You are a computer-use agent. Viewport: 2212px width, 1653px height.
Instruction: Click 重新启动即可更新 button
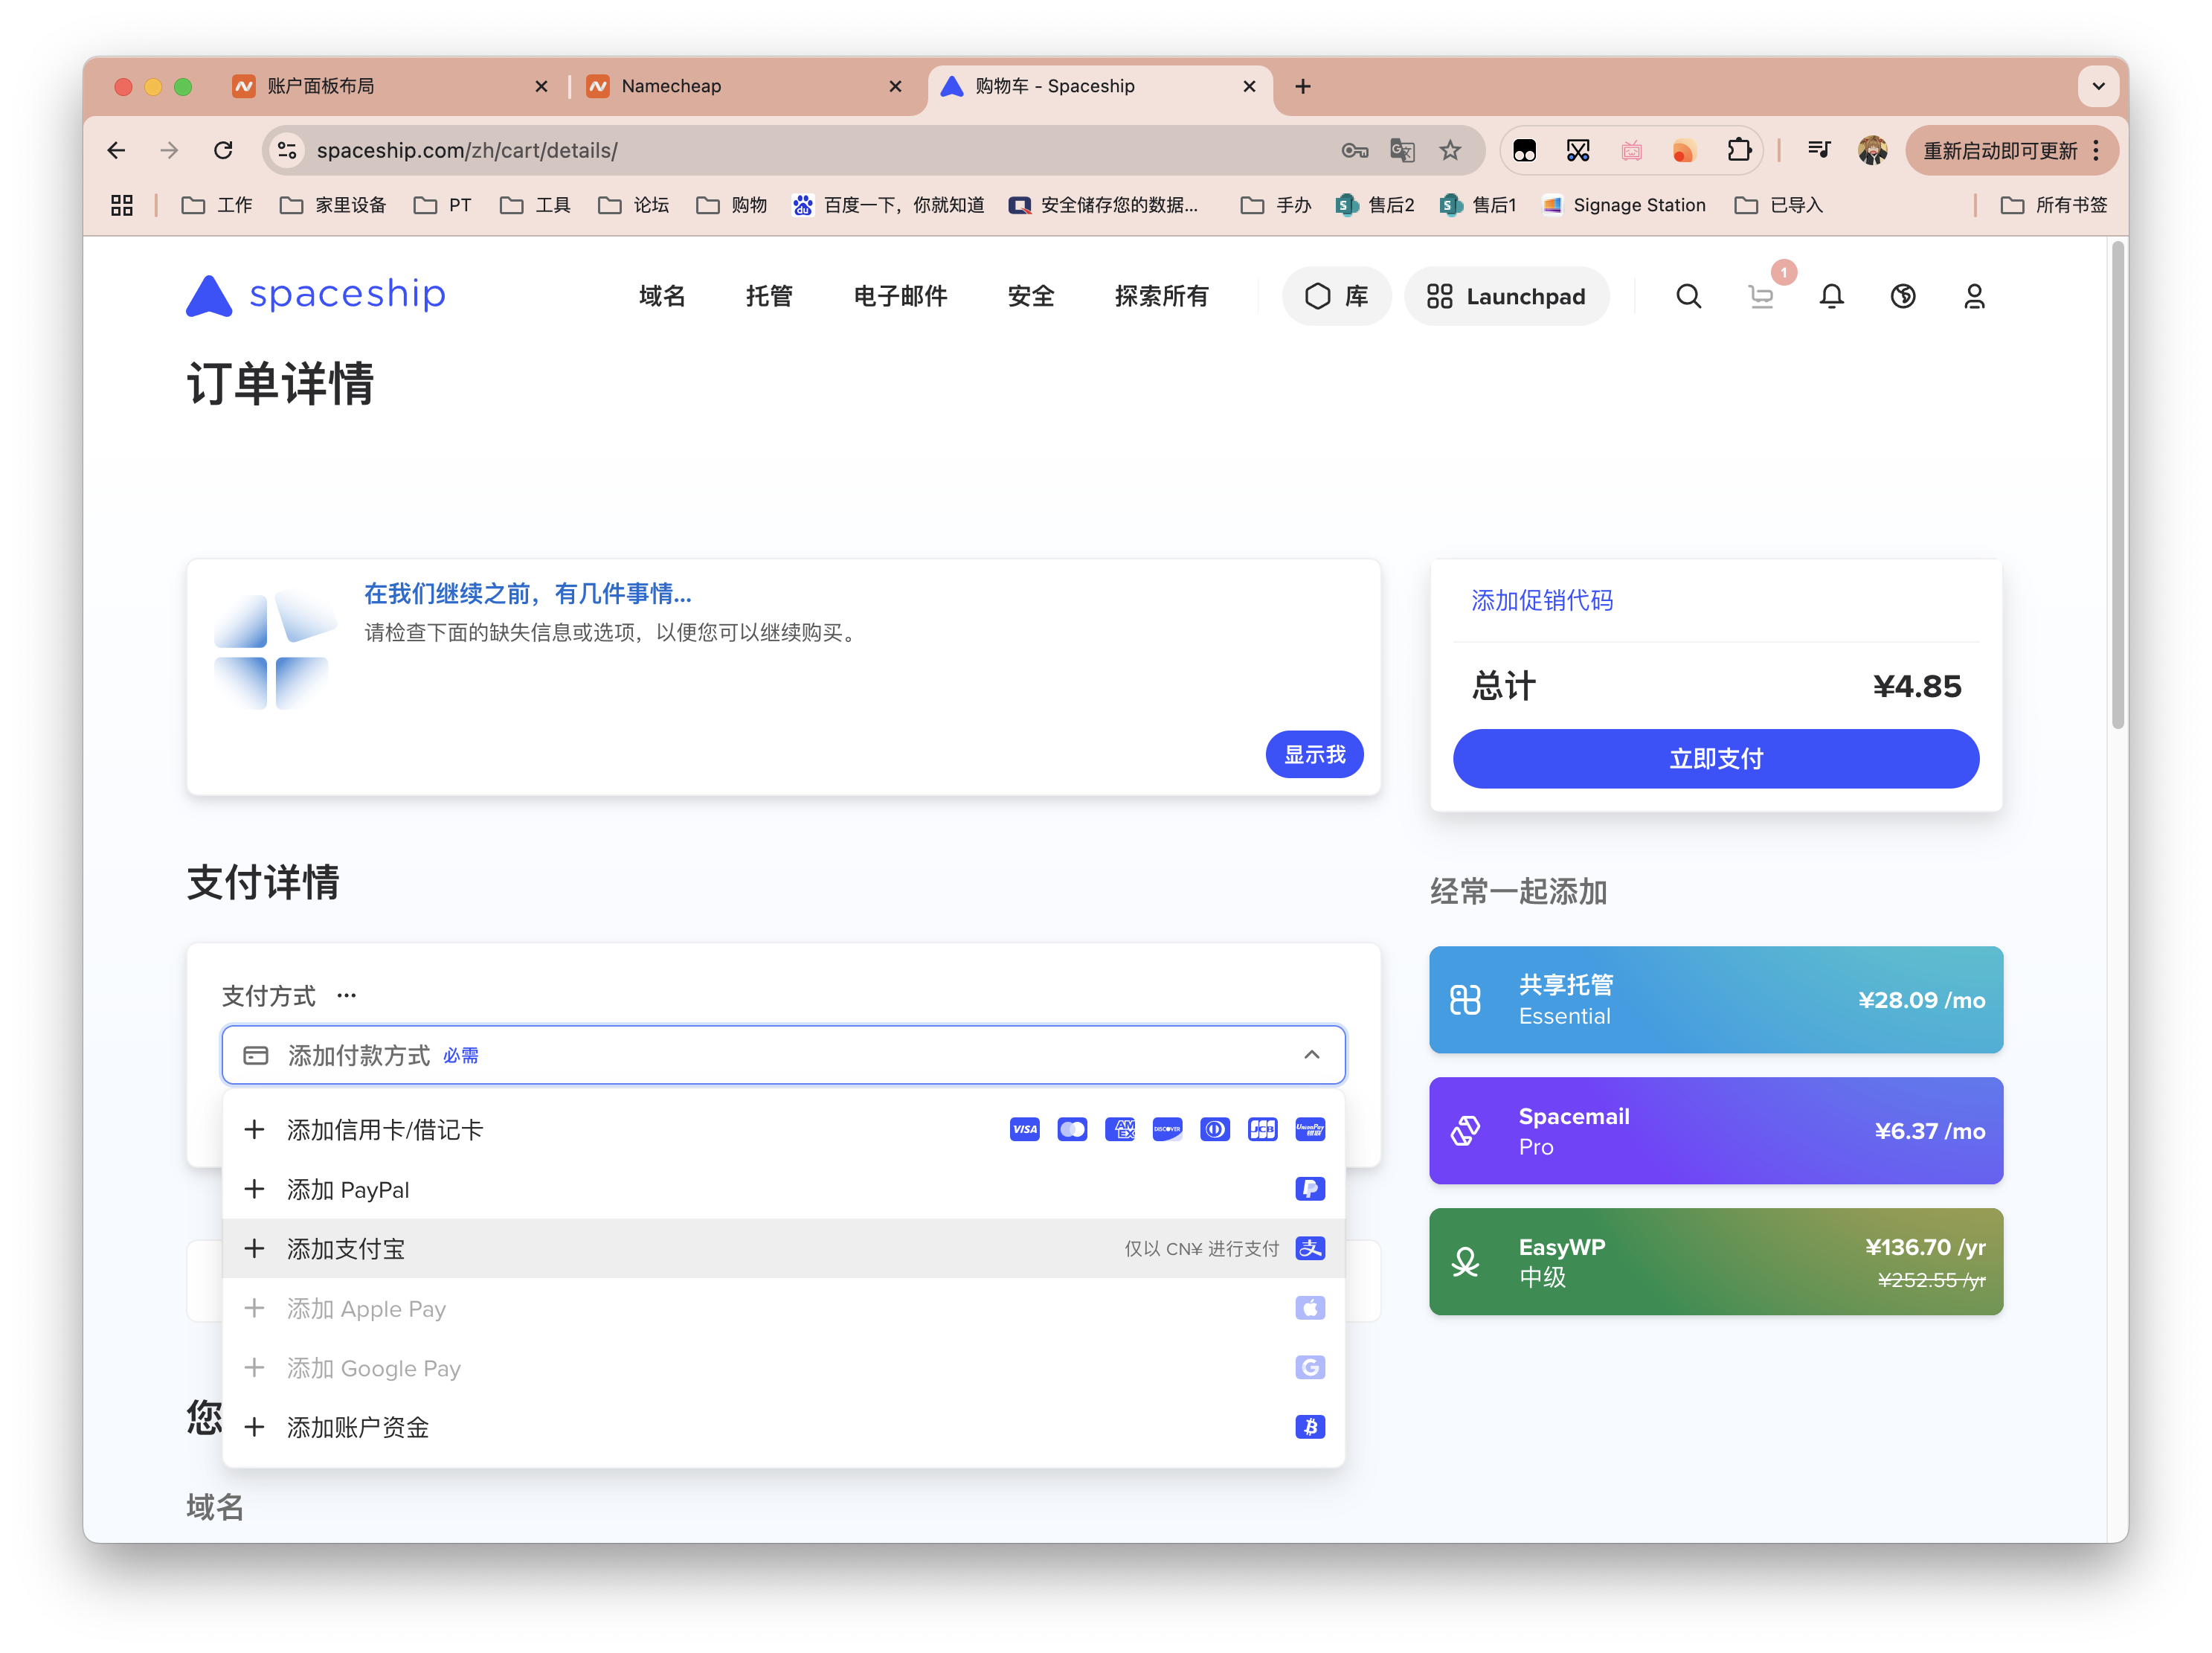(x=2011, y=150)
